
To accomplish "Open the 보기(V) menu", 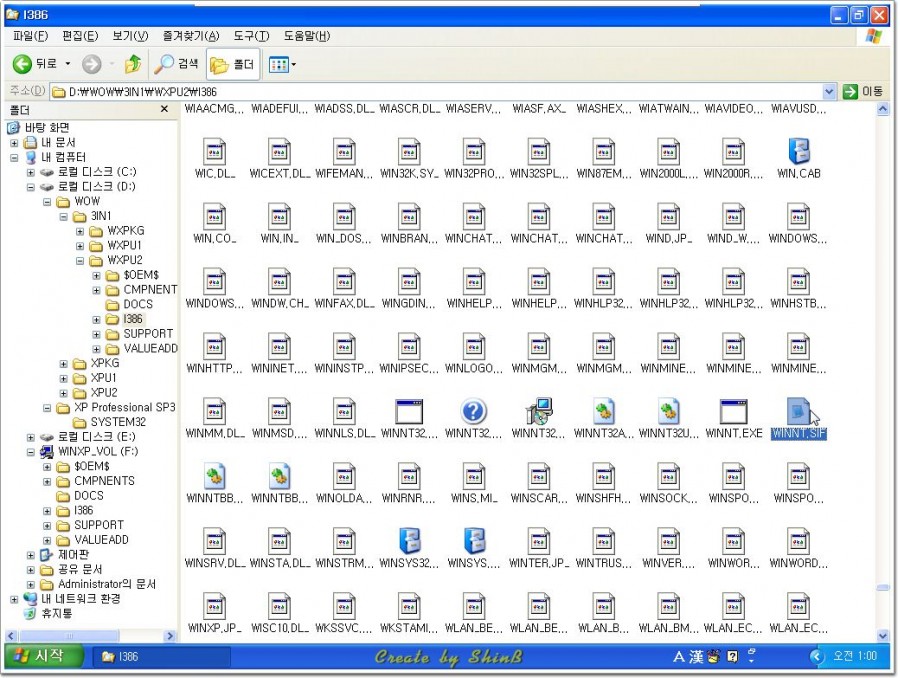I will click(130, 36).
